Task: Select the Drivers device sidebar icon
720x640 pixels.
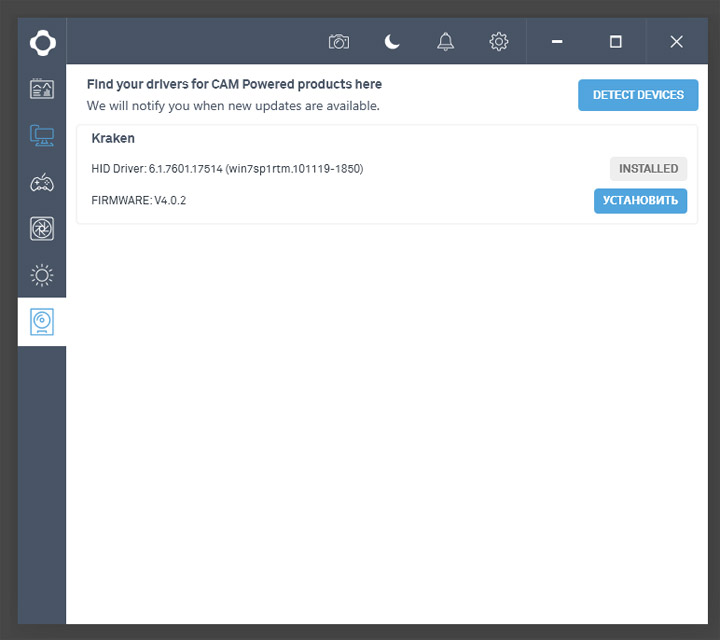Action: [42, 322]
